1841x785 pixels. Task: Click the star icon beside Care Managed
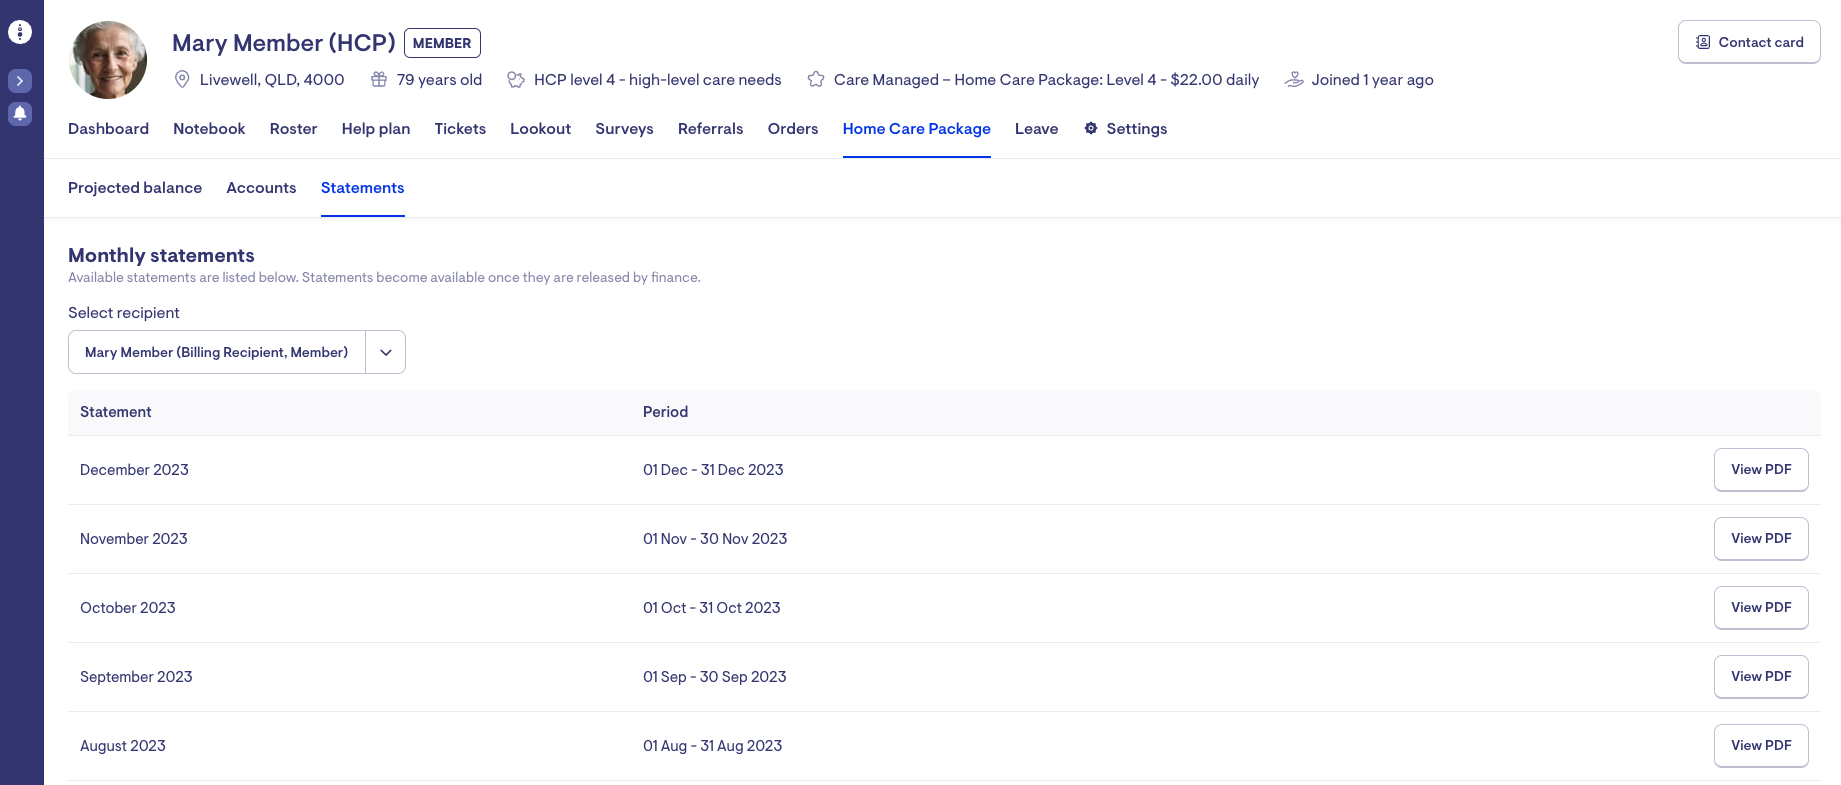point(816,80)
